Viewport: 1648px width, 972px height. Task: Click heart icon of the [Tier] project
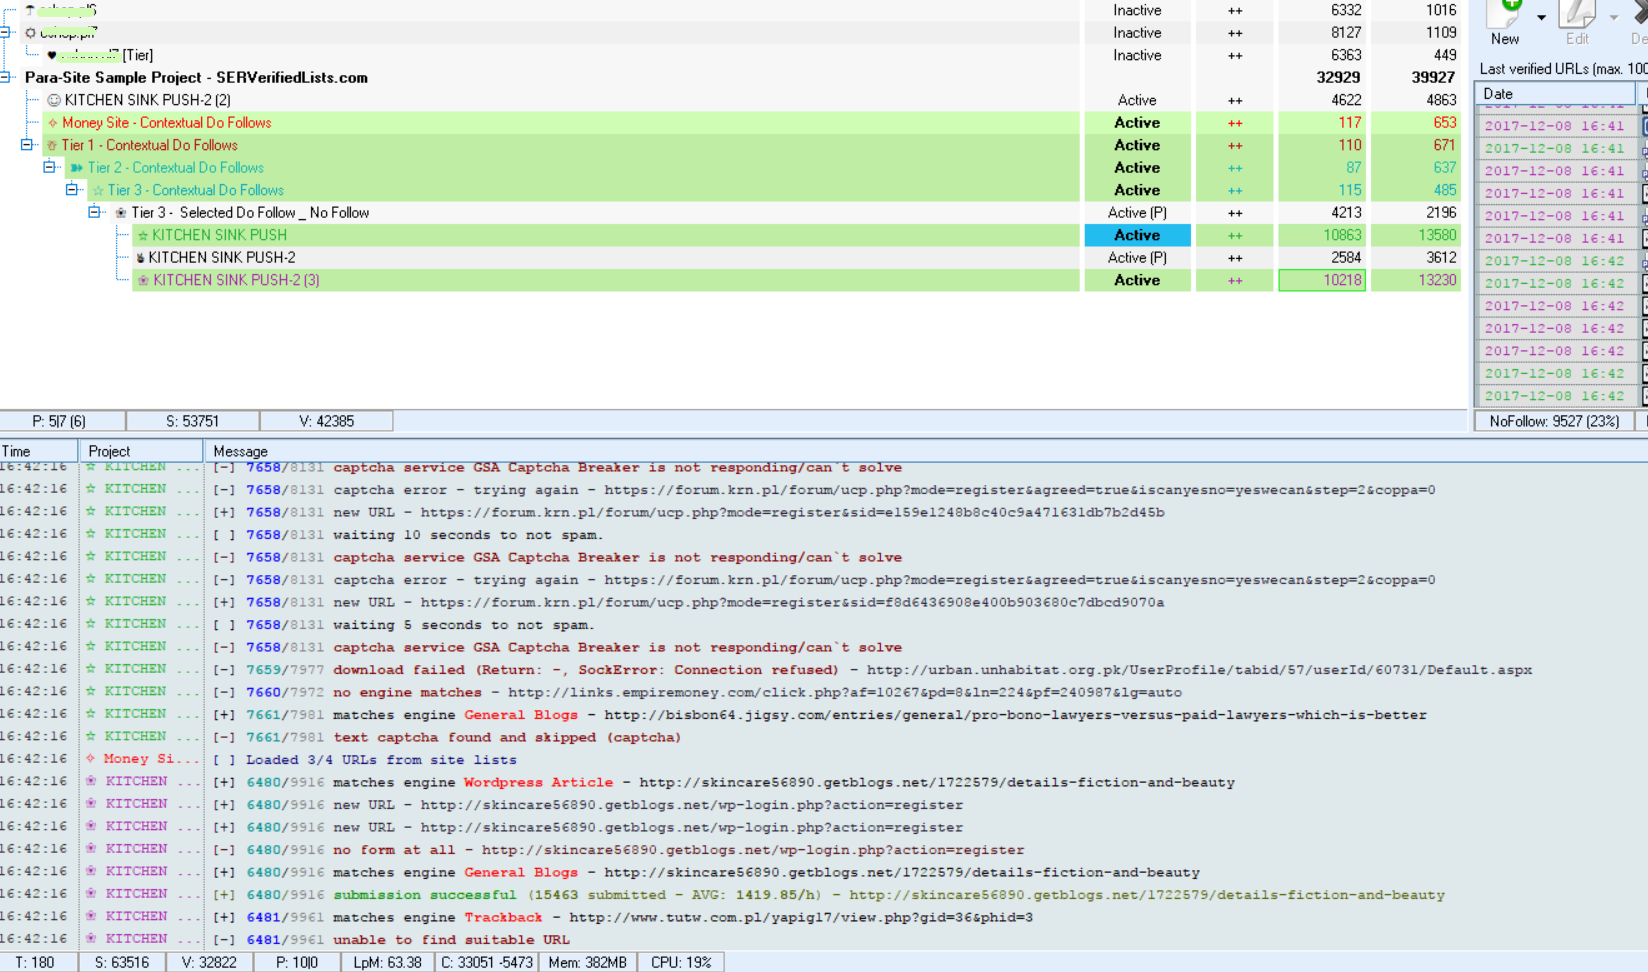52,55
